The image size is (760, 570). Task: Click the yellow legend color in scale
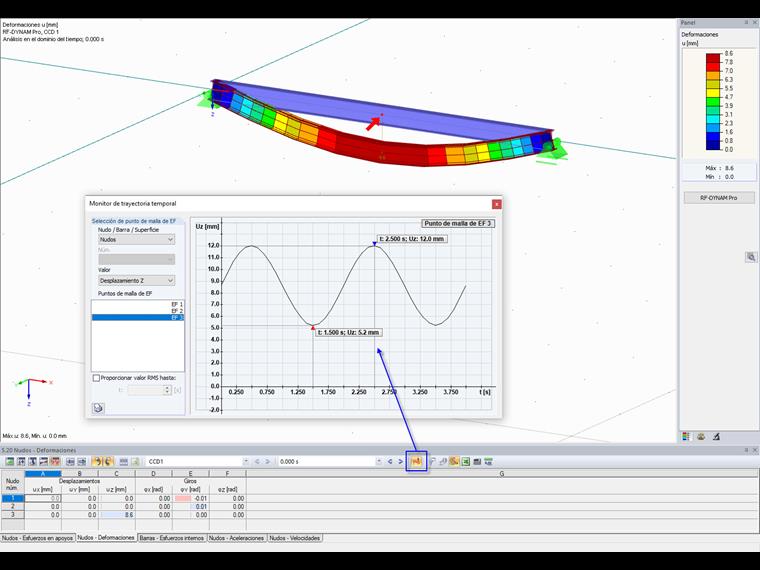pos(713,93)
